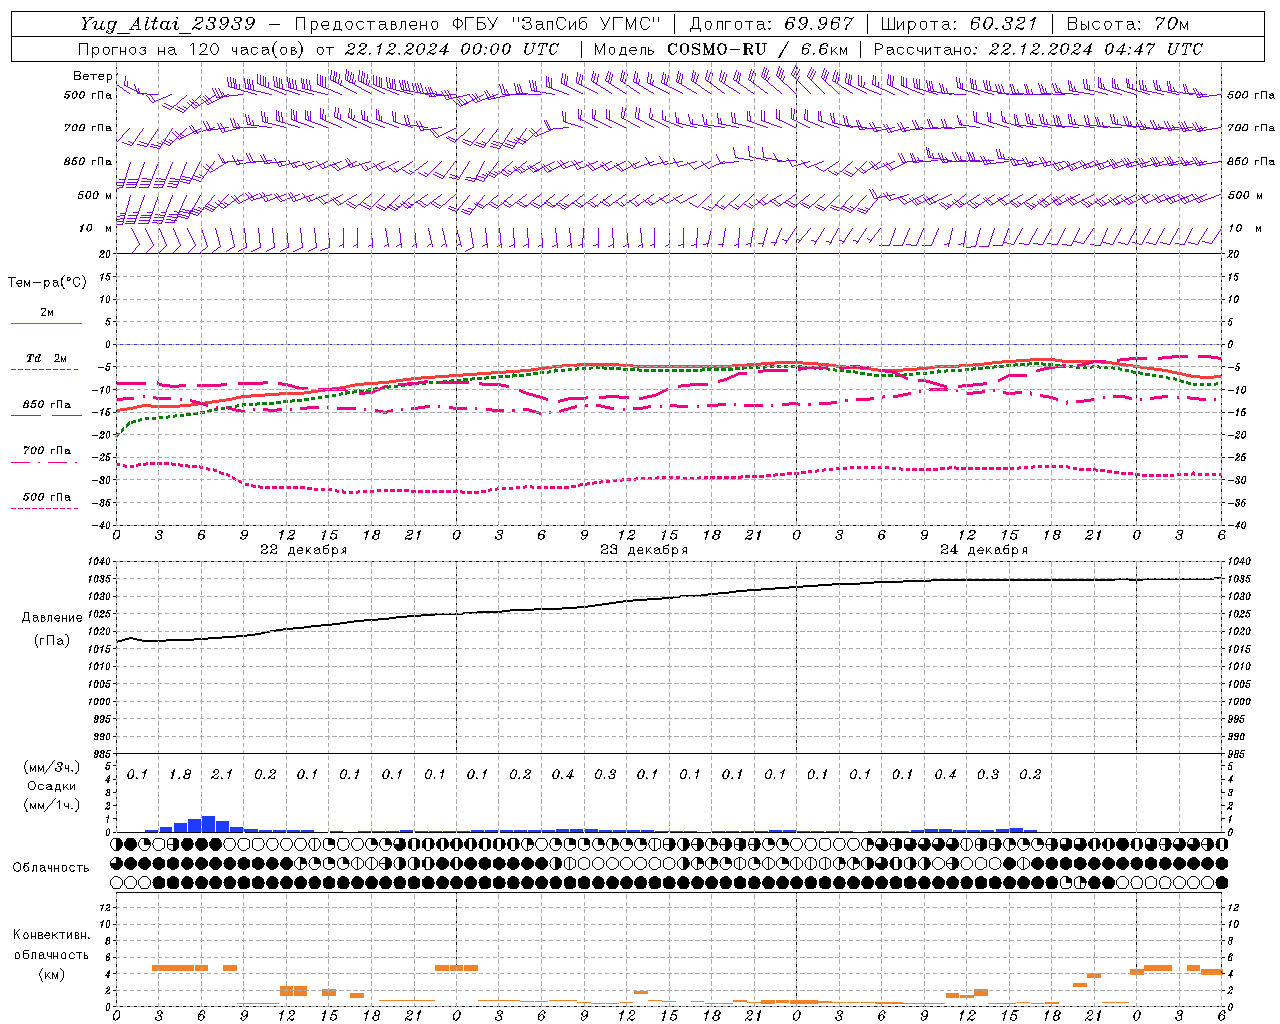Click the 1.8 precipitation value
Viewport: 1280px width, 1024px height.
pos(180,775)
